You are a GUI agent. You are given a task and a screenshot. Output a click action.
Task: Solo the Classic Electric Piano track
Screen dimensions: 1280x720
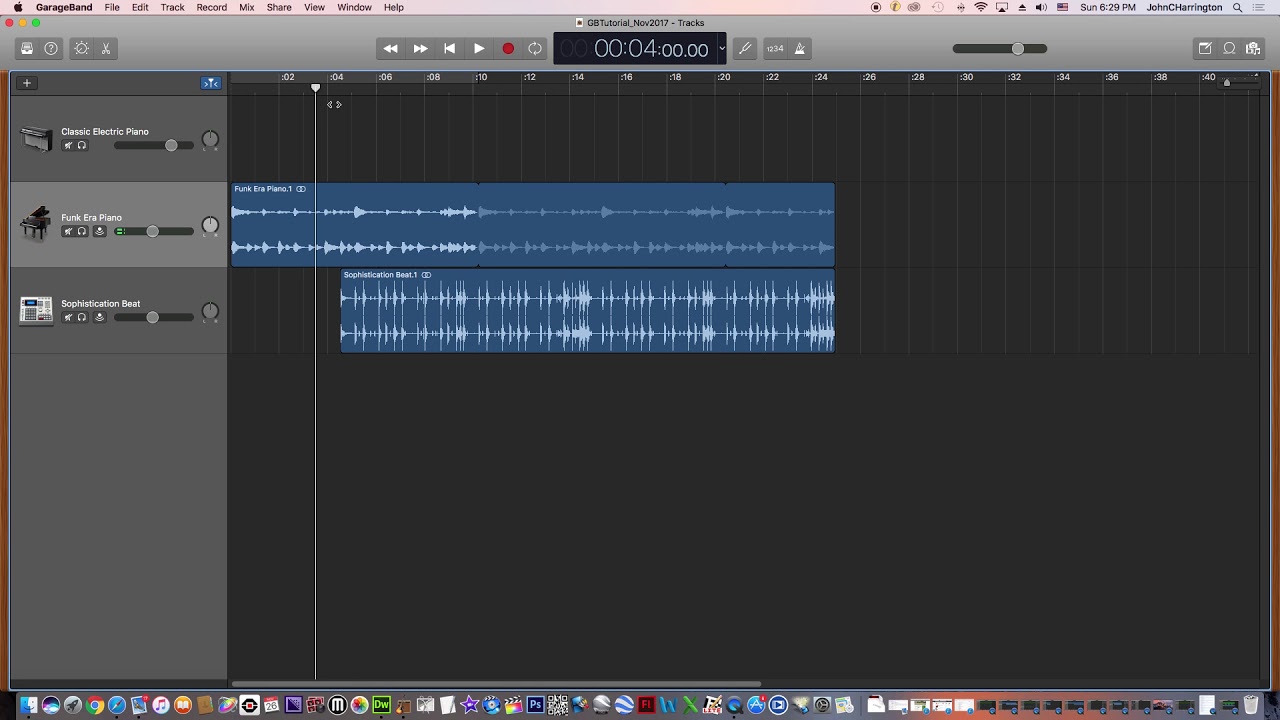pos(82,146)
